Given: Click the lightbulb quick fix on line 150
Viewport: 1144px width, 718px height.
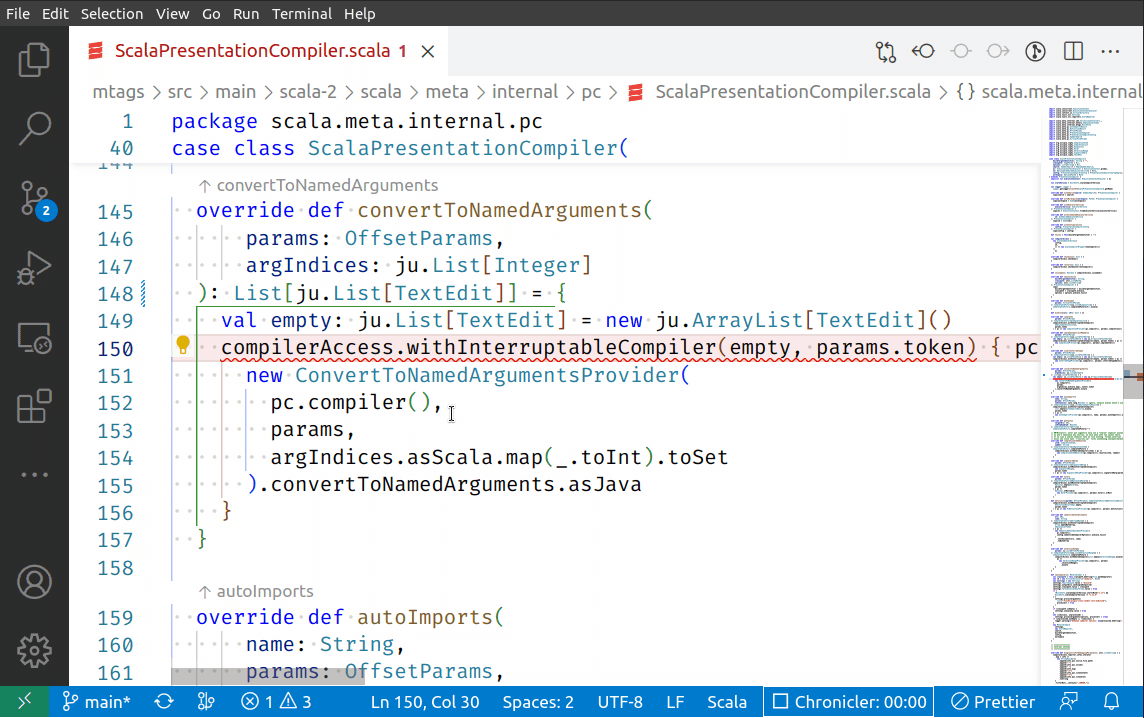Looking at the screenshot, I should click(x=183, y=345).
